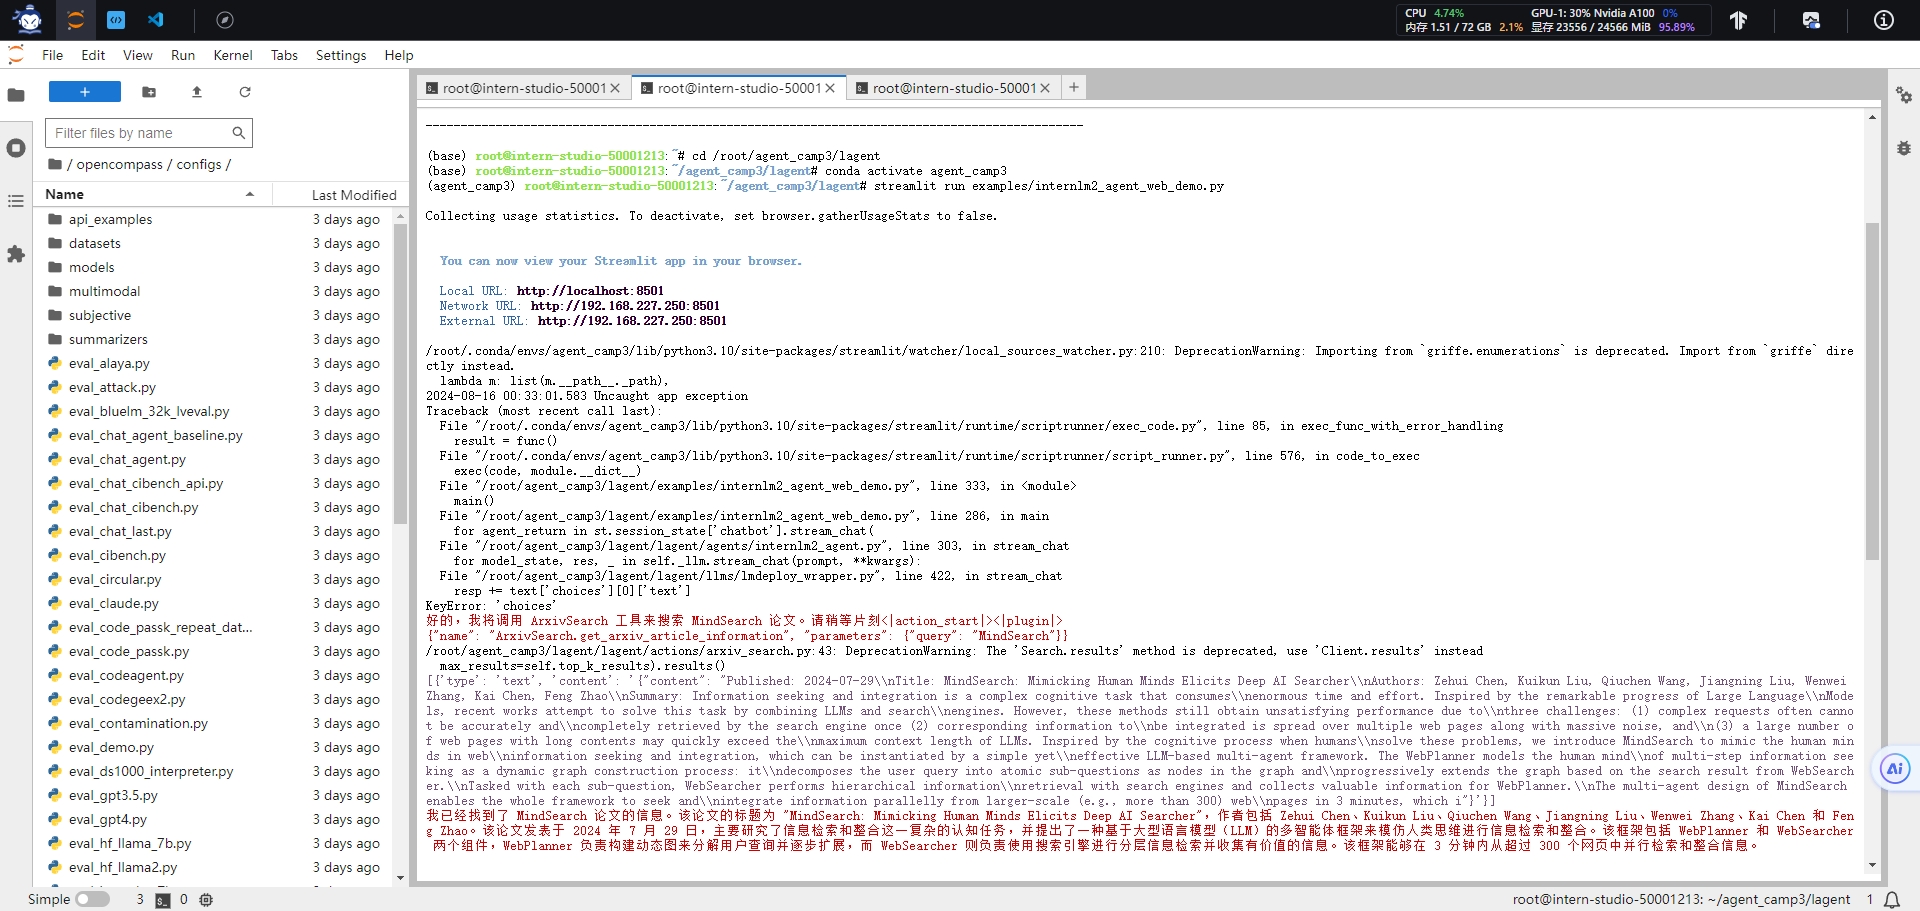Sort files using the Name column arrow
Viewport: 1920px width, 911px height.
[x=250, y=194]
